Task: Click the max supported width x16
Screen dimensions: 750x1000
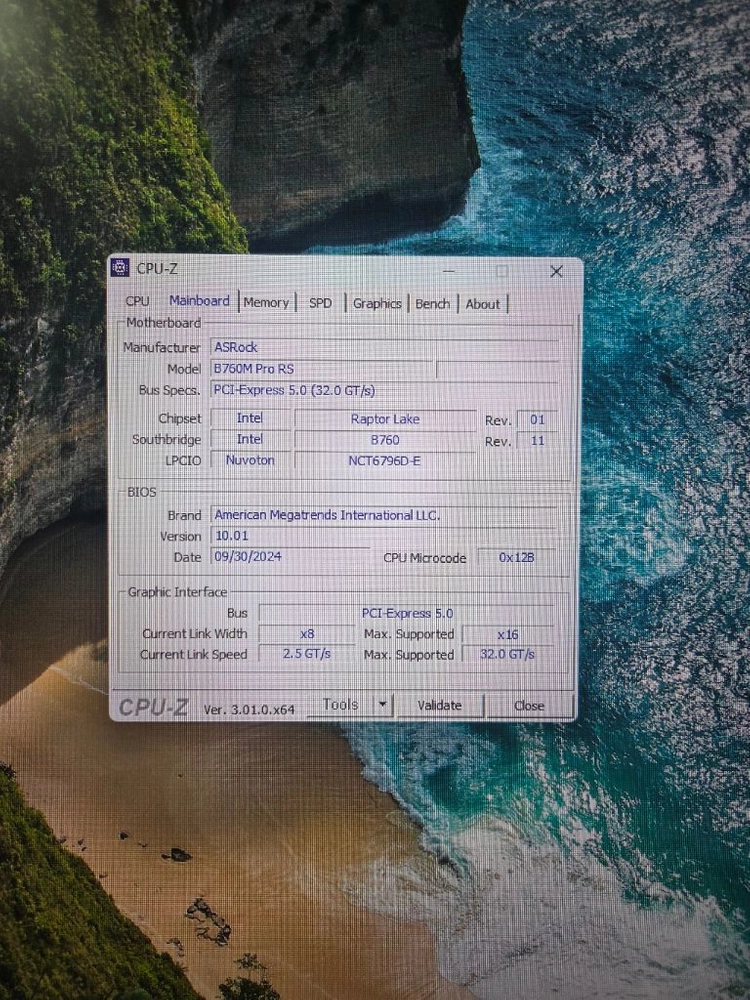Action: tap(508, 635)
